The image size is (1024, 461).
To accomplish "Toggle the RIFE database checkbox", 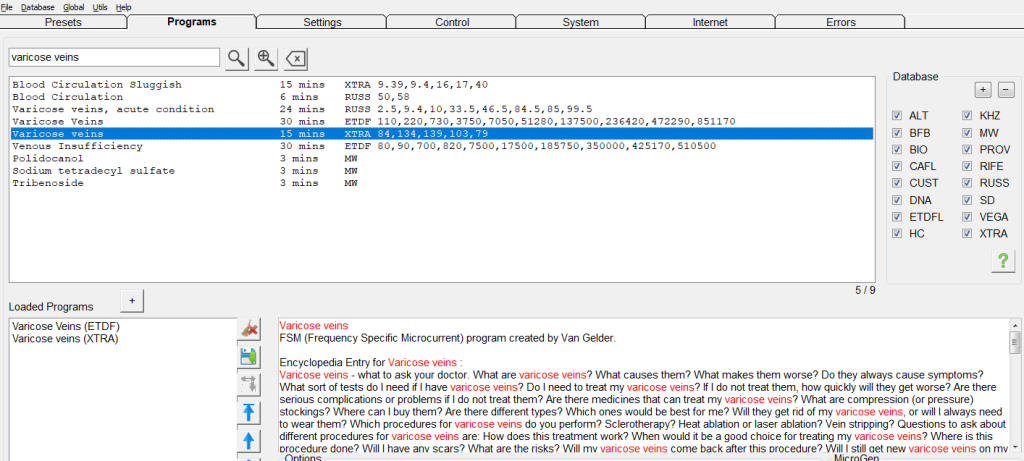I will pyautogui.click(x=967, y=166).
